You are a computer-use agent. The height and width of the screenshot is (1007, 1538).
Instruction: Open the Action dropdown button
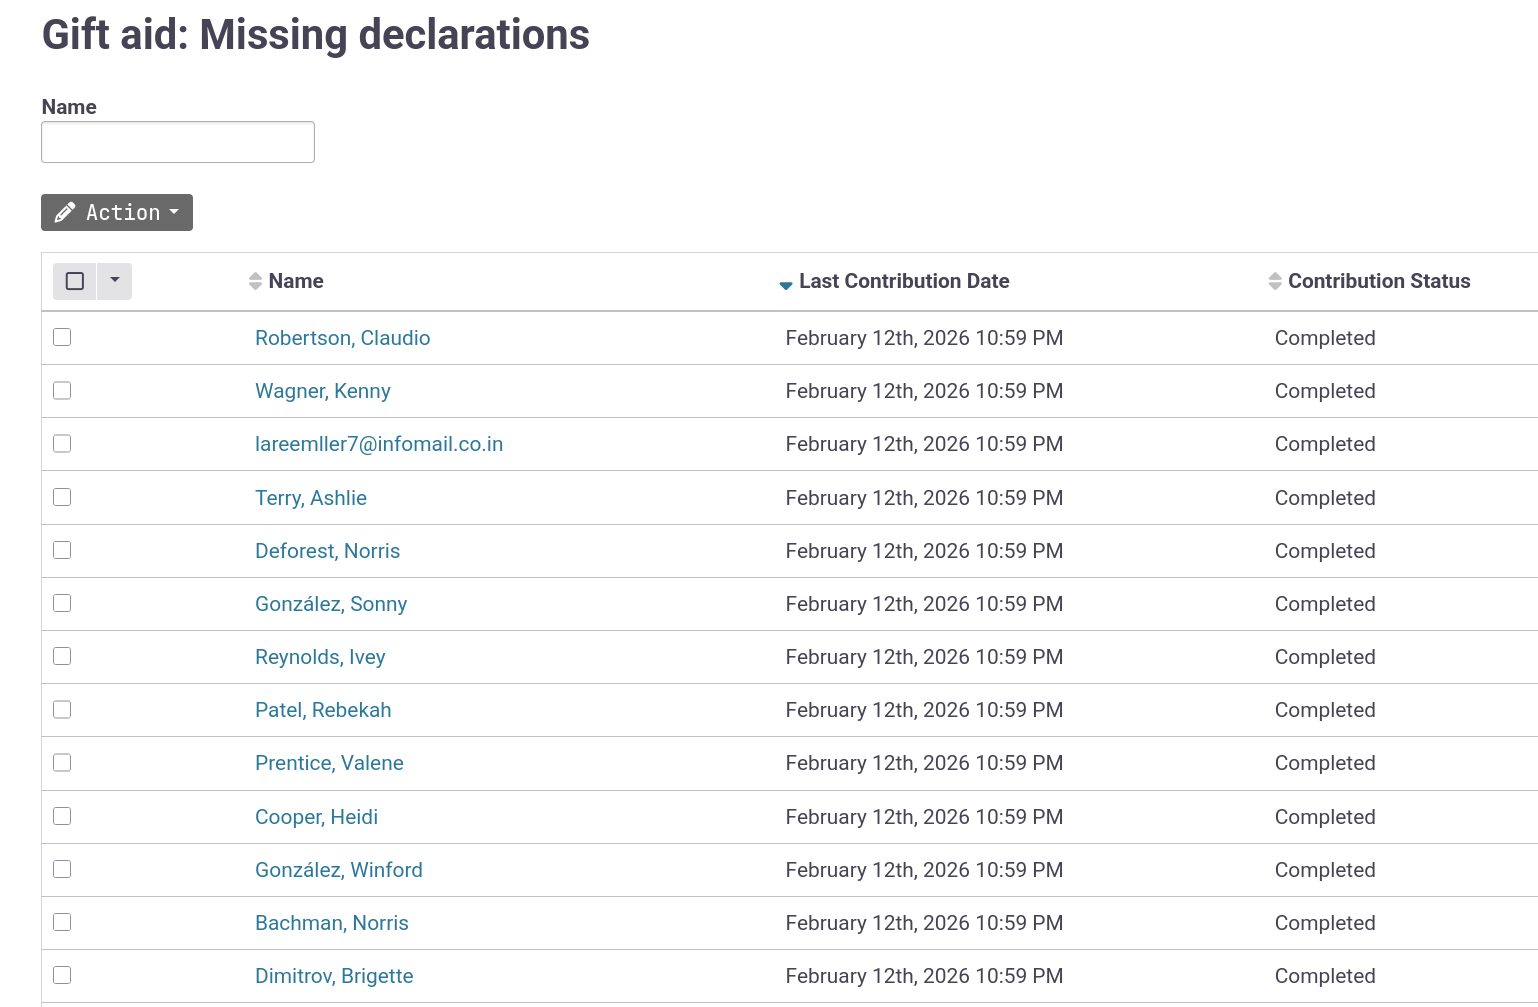click(117, 212)
